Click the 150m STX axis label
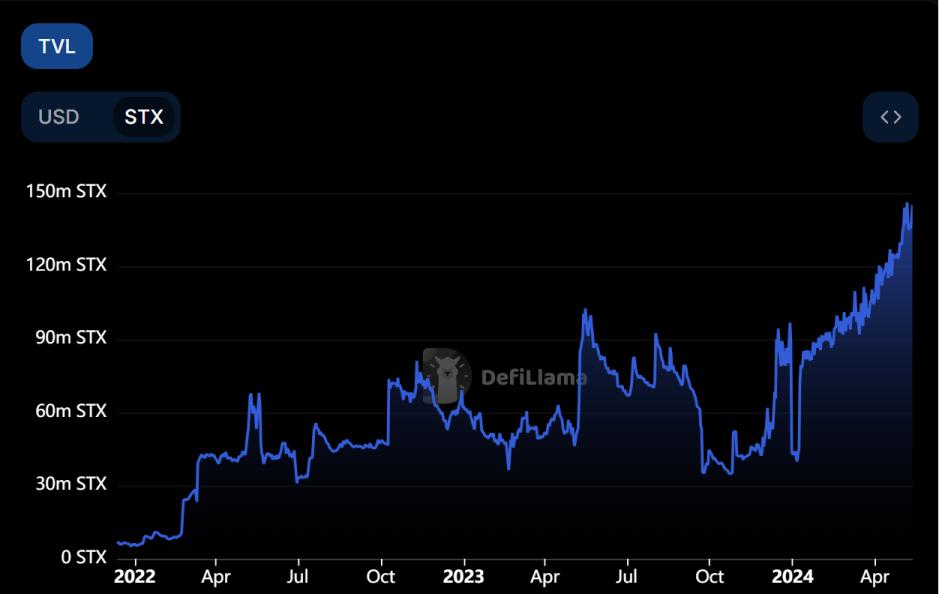939x594 pixels. (x=66, y=192)
